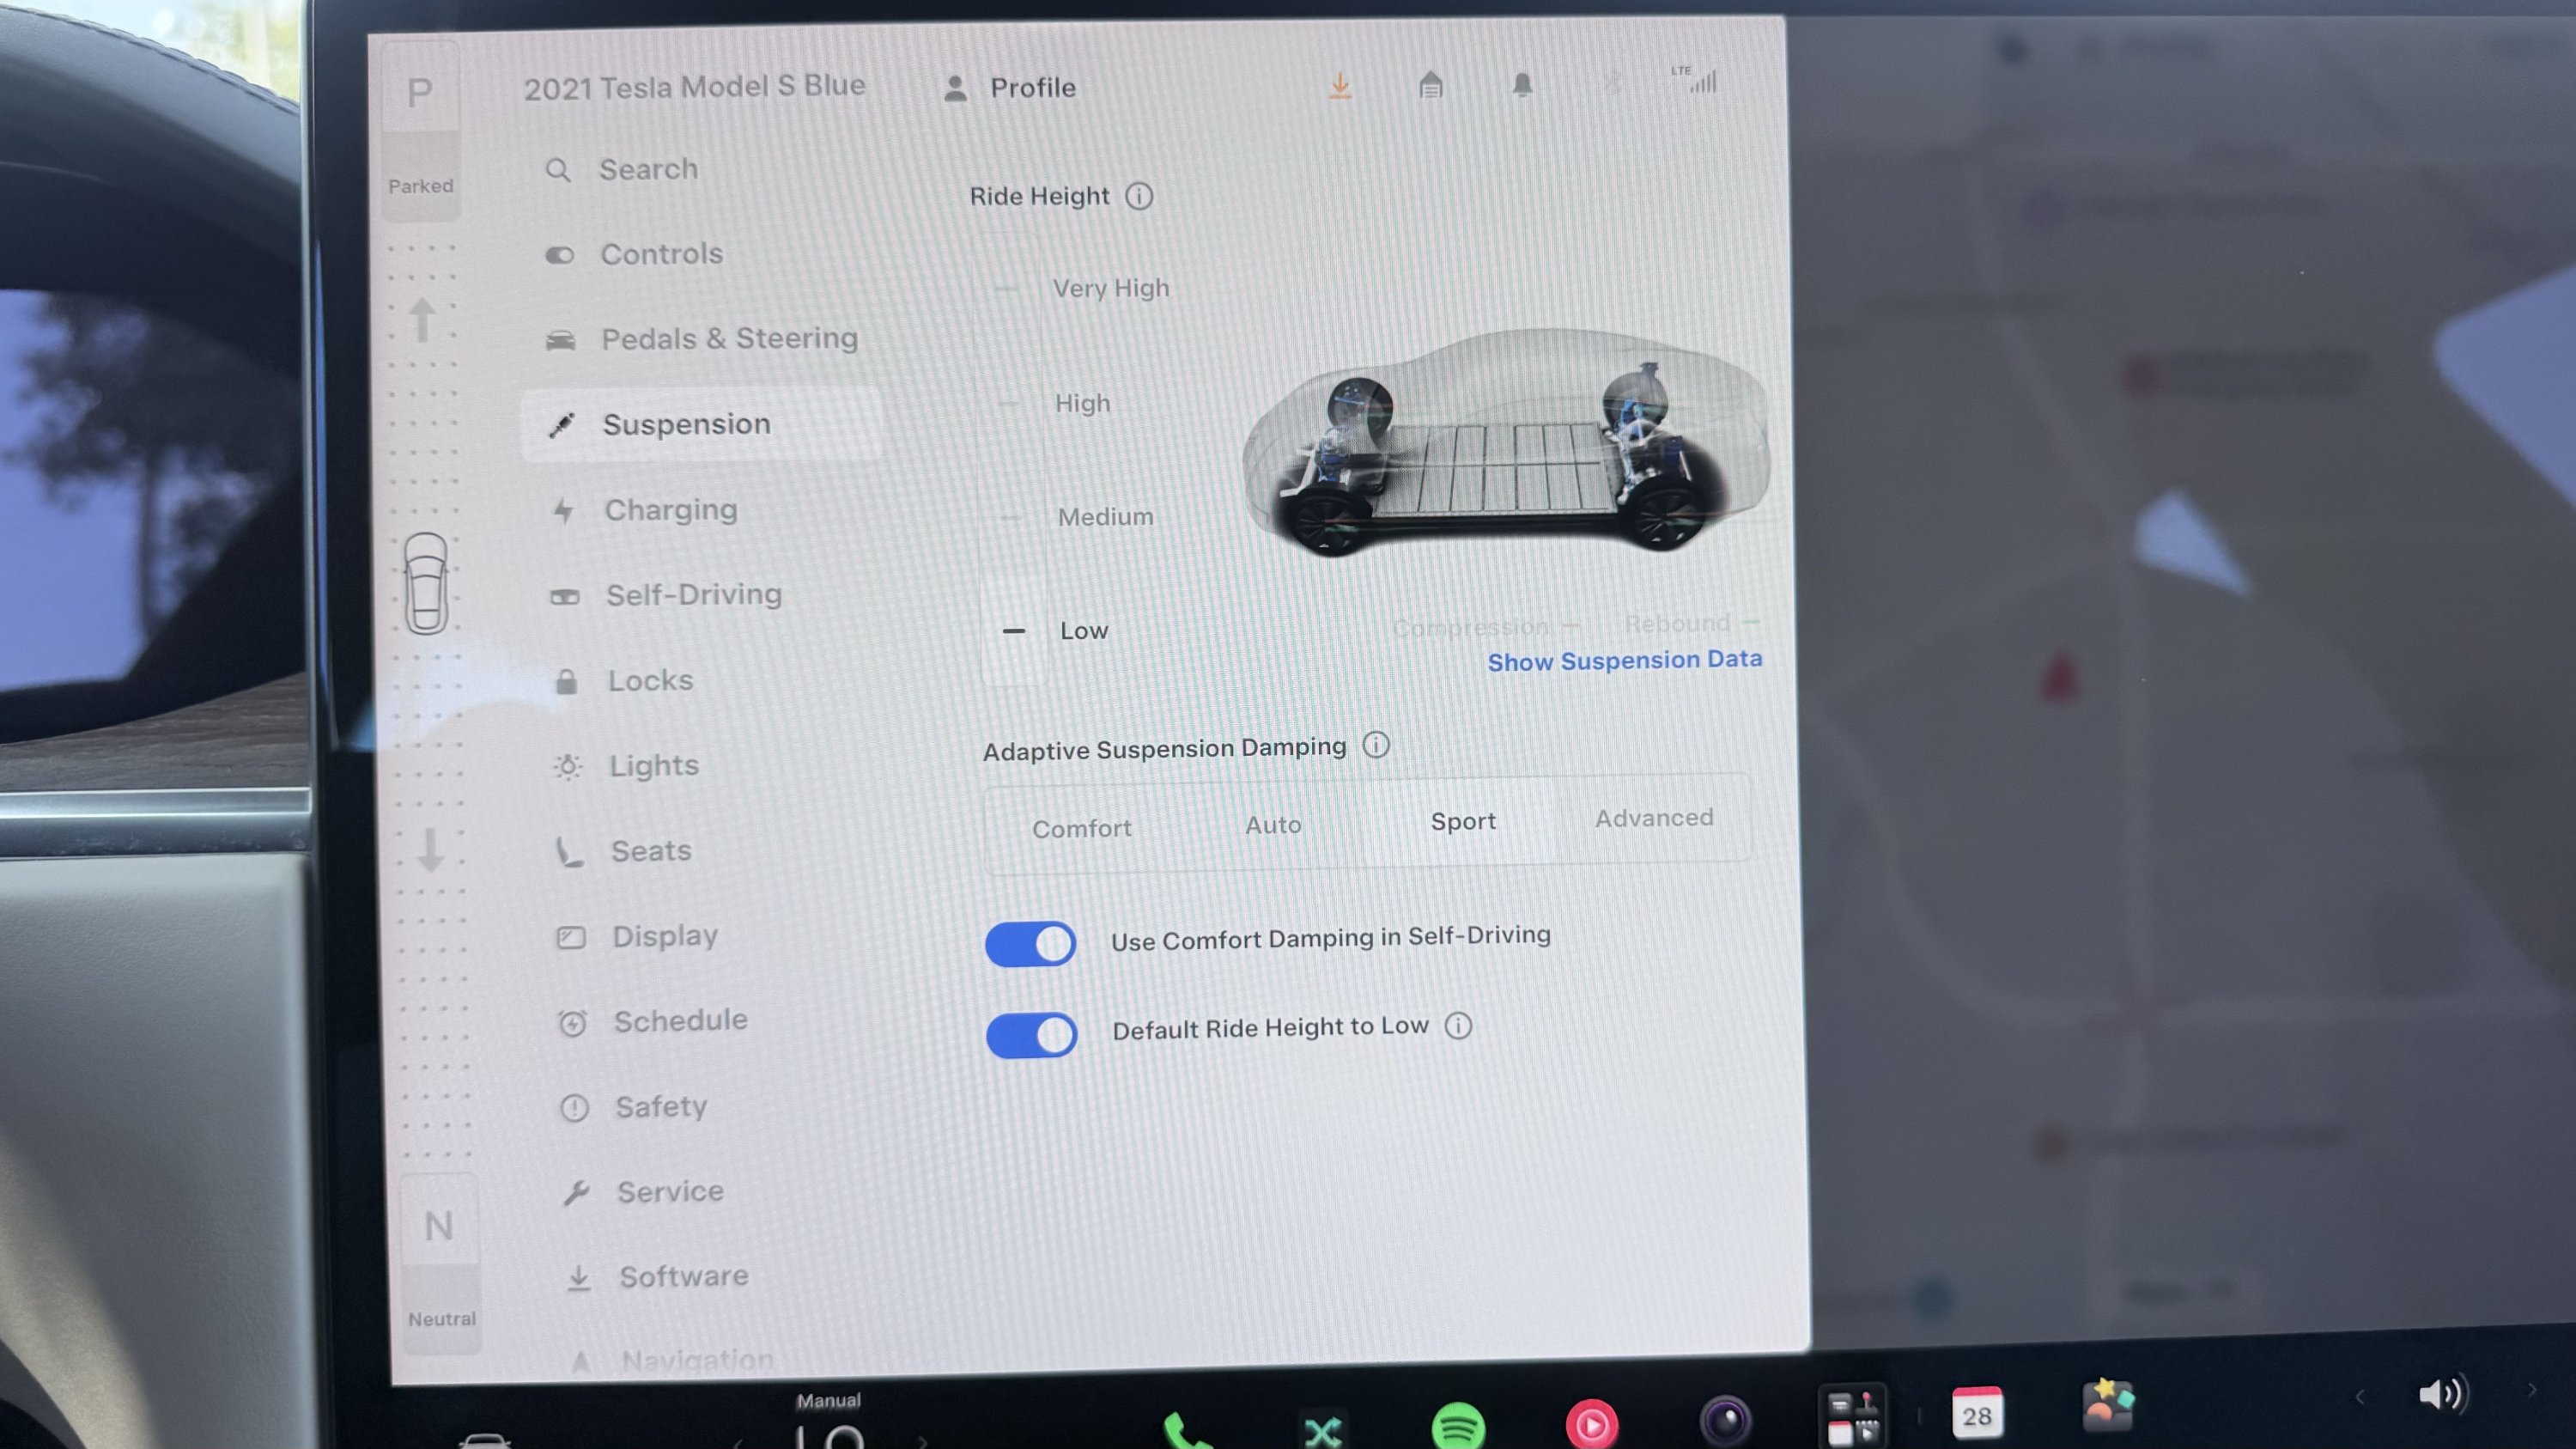Tap the car outline on the gear strip
Image resolution: width=2576 pixels, height=1449 pixels.
426,583
